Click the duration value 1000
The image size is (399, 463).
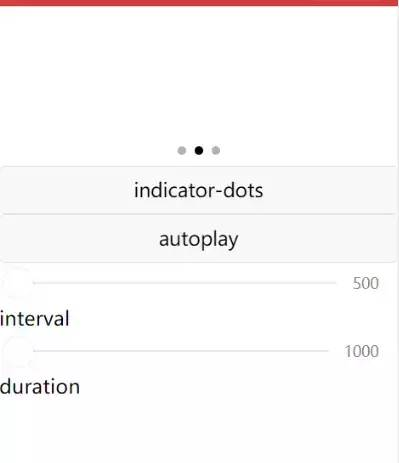(362, 351)
